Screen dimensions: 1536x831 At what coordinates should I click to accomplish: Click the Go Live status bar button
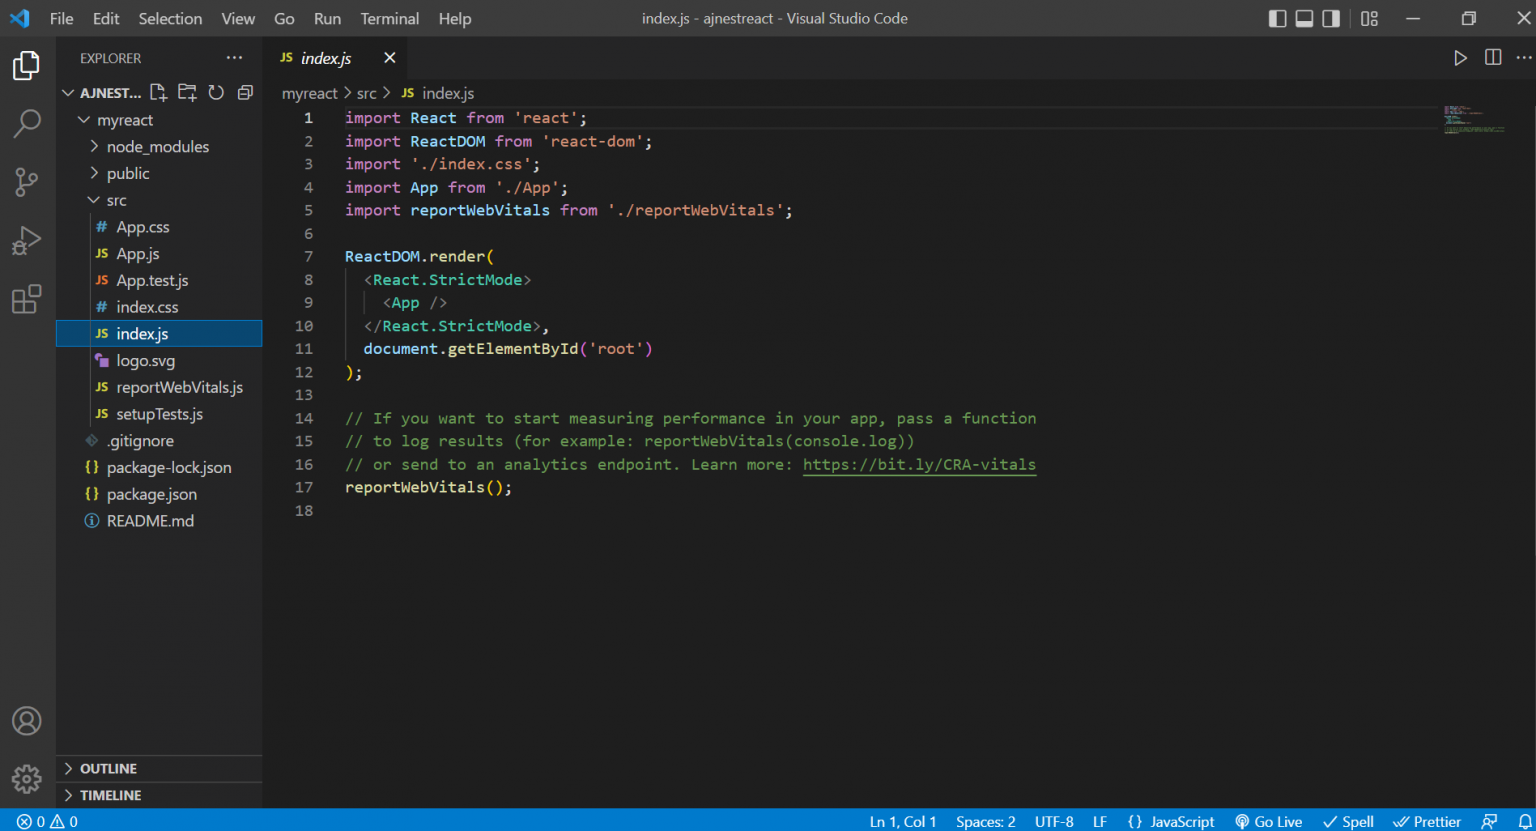(x=1268, y=821)
